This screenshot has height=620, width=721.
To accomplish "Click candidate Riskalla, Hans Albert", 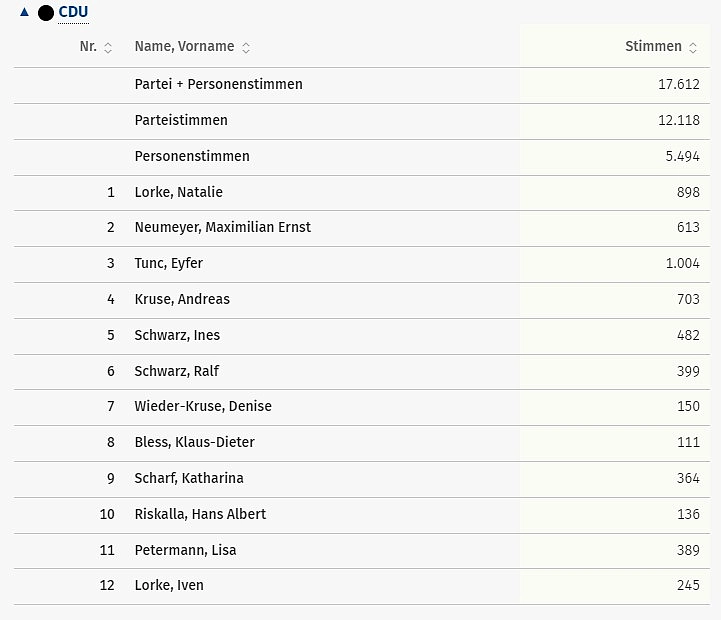I will (200, 514).
